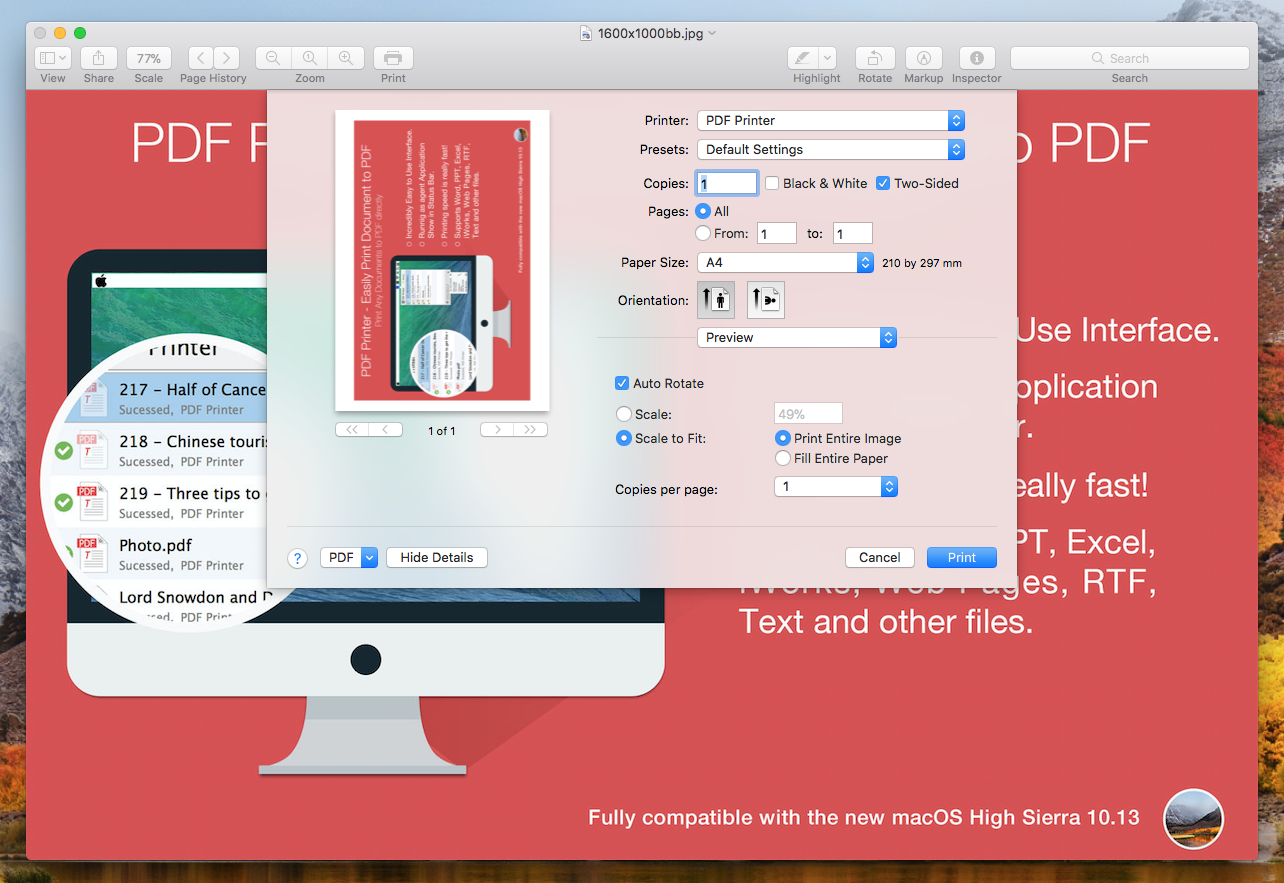The height and width of the screenshot is (883, 1284).
Task: Go to next page in print preview
Action: click(497, 430)
